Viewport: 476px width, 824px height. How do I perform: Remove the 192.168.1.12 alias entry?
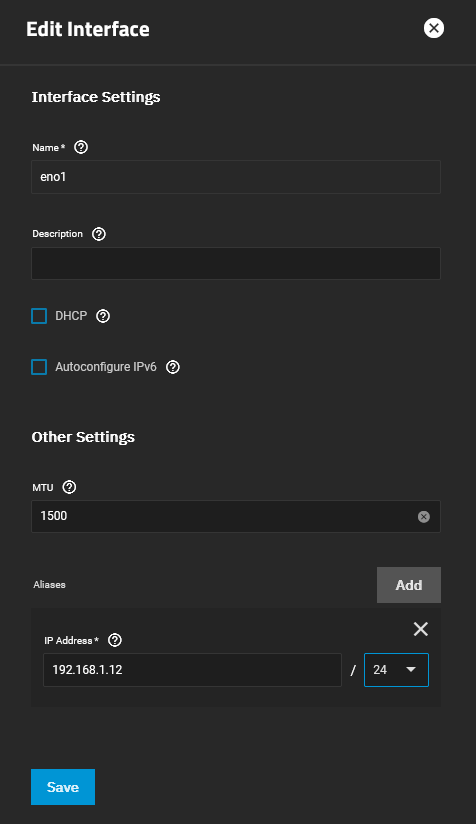(421, 629)
